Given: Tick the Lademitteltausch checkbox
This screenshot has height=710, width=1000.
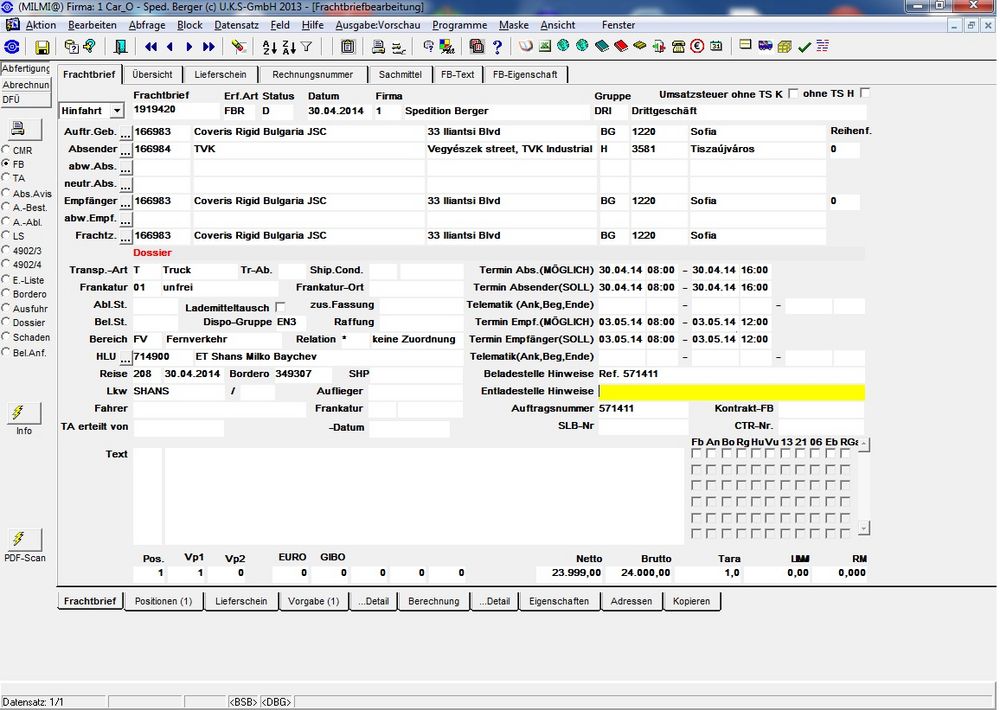Looking at the screenshot, I should click(280, 307).
